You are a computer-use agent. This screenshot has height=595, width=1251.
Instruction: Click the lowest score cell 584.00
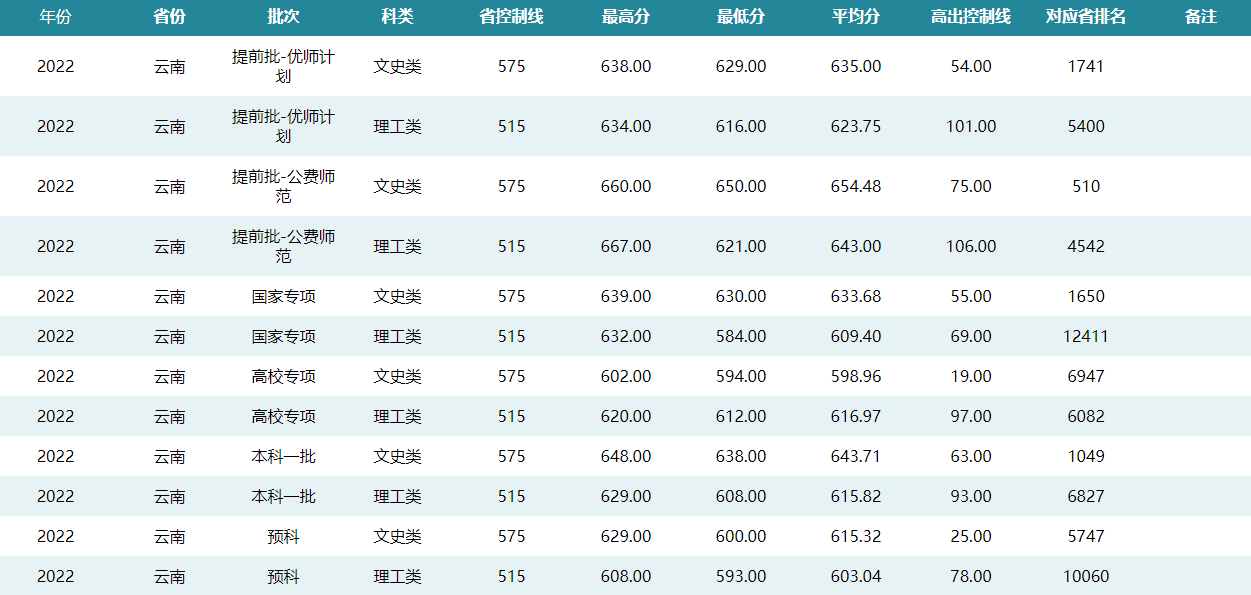pyautogui.click(x=741, y=336)
